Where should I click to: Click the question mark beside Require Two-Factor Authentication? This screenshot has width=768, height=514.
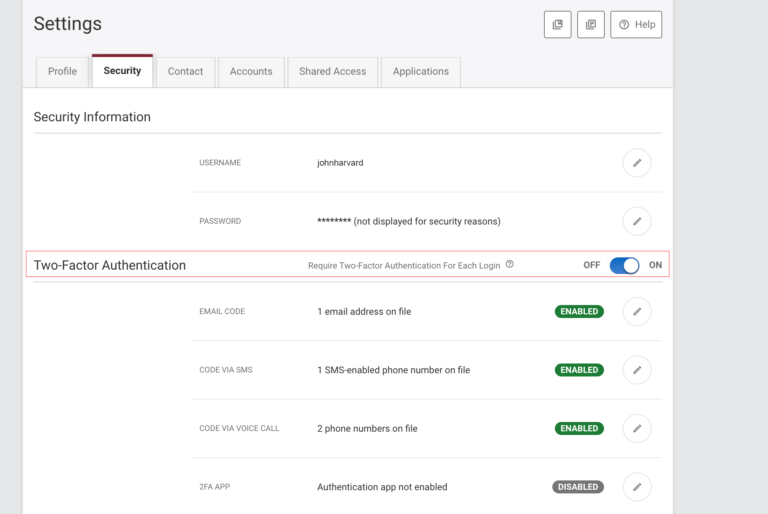click(x=510, y=265)
